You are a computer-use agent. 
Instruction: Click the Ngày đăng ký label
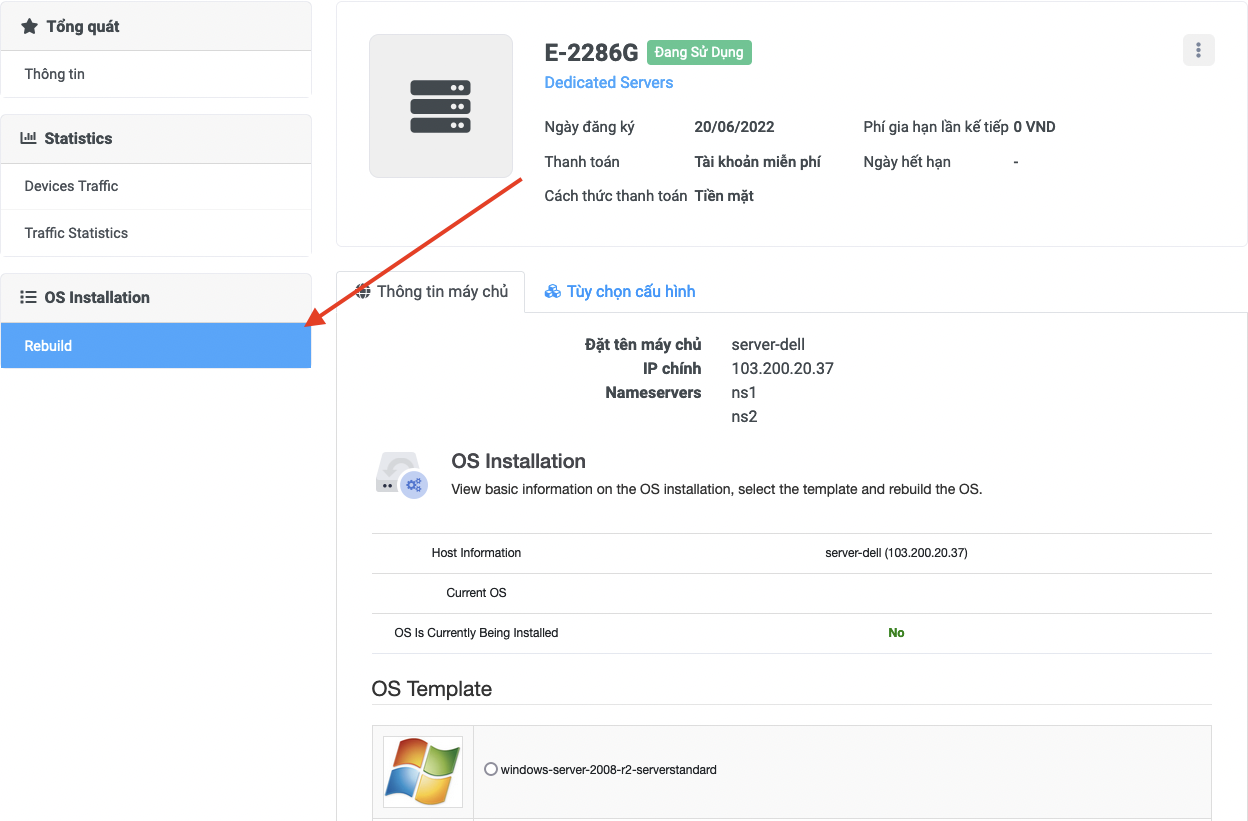pos(589,127)
